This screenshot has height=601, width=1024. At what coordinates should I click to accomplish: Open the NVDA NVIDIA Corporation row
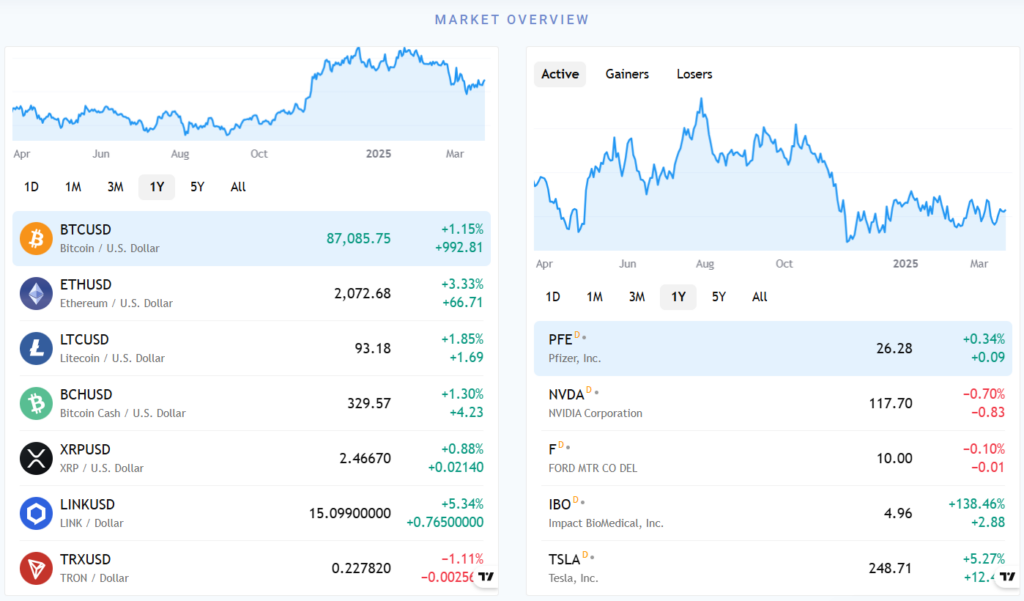tap(772, 403)
